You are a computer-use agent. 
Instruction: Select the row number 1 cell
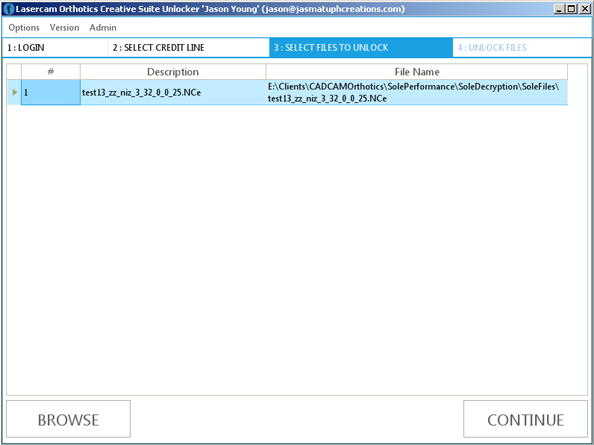51,92
